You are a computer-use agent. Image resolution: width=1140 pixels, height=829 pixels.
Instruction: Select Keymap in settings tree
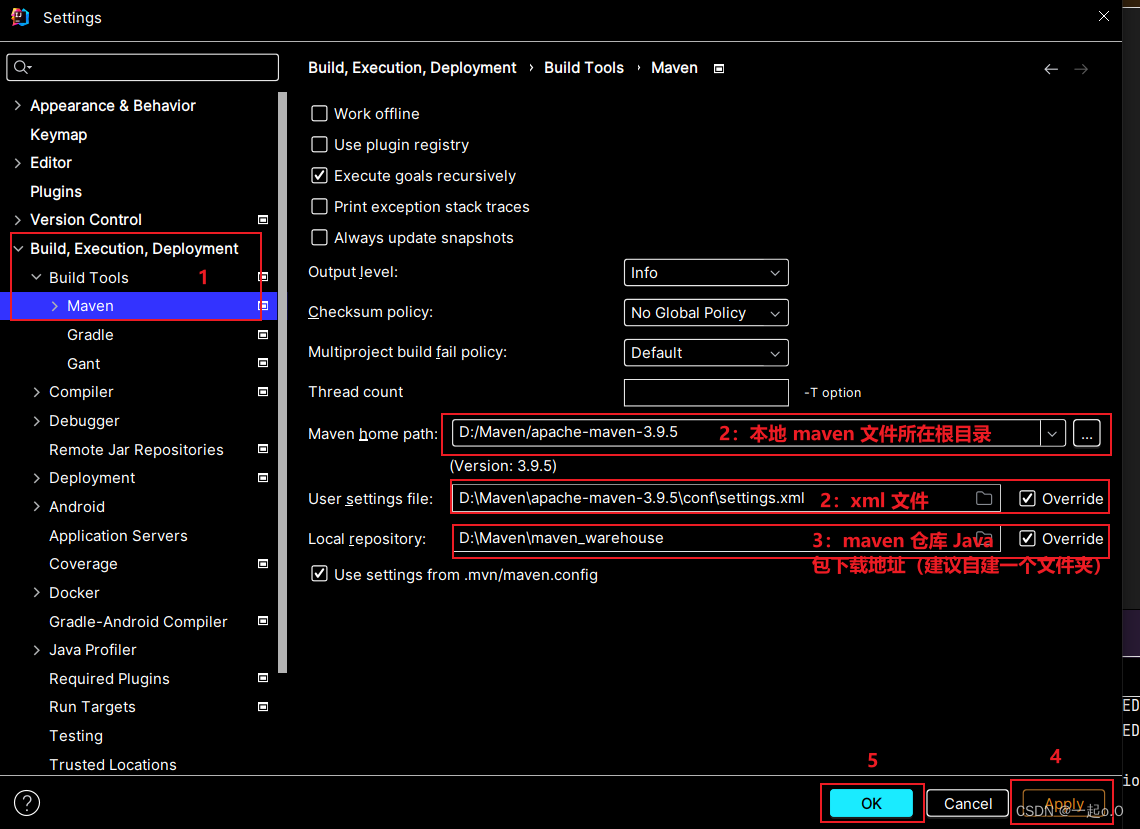coord(58,135)
